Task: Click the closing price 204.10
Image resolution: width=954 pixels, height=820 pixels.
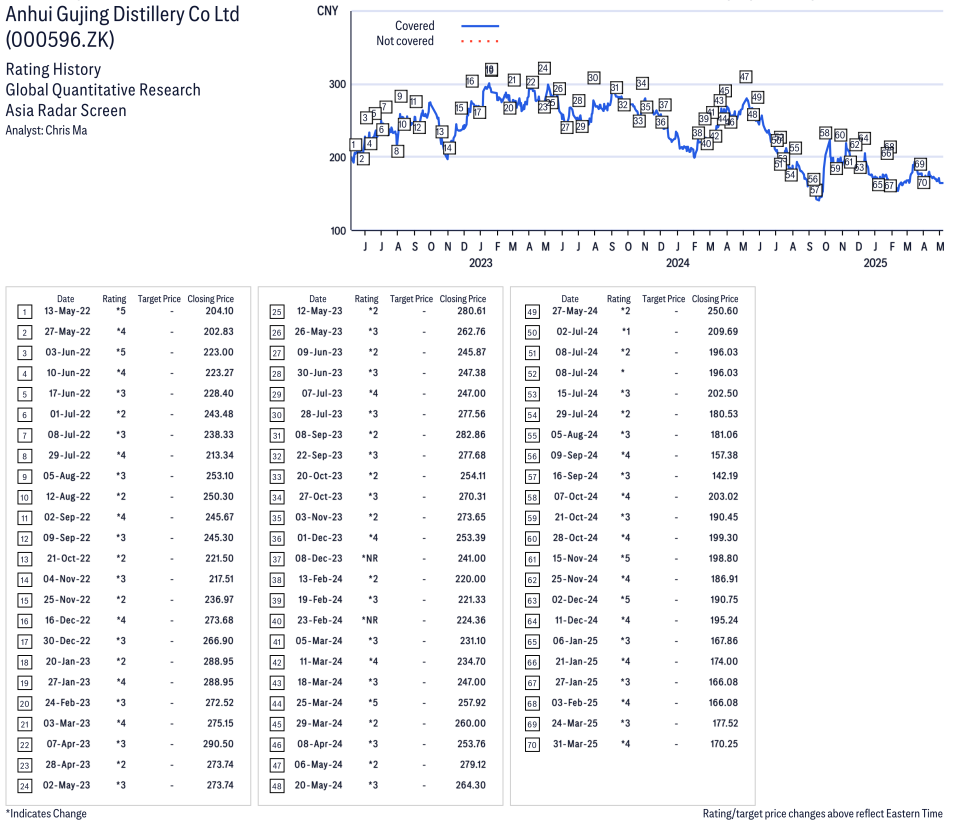Action: coord(220,311)
